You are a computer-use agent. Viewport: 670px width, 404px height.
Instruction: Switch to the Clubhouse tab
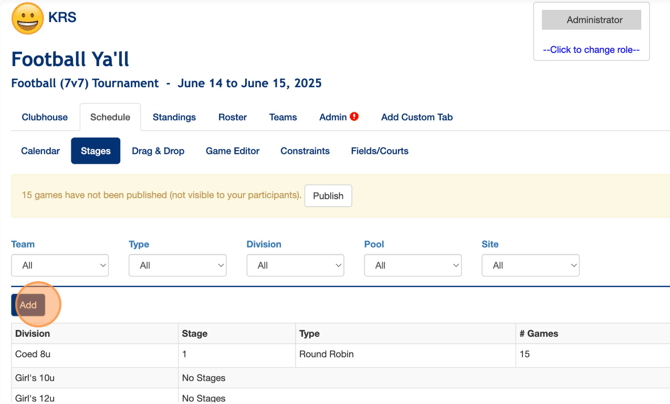[x=45, y=117]
